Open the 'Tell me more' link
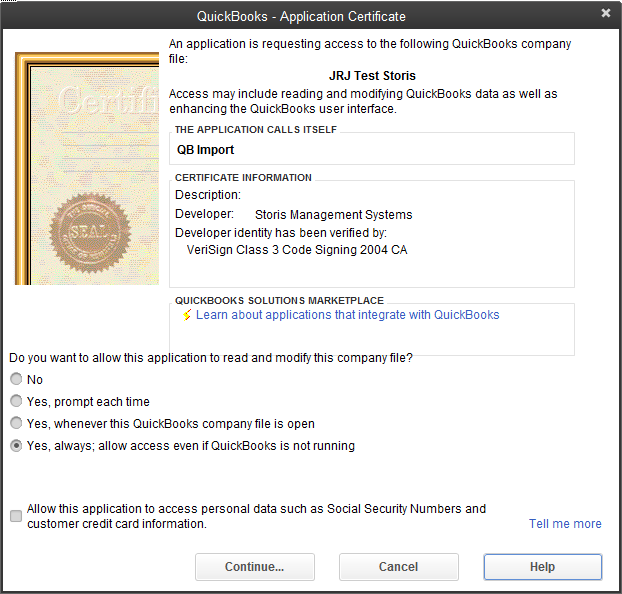 point(565,524)
